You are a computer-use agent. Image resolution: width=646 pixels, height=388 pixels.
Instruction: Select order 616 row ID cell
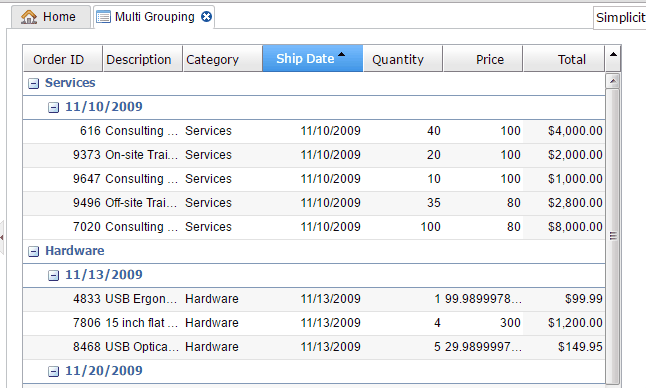pyautogui.click(x=62, y=131)
